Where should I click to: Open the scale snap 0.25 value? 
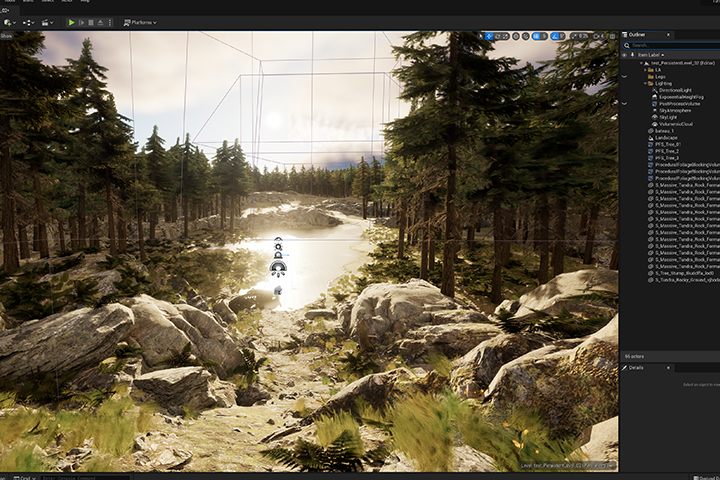[583, 36]
